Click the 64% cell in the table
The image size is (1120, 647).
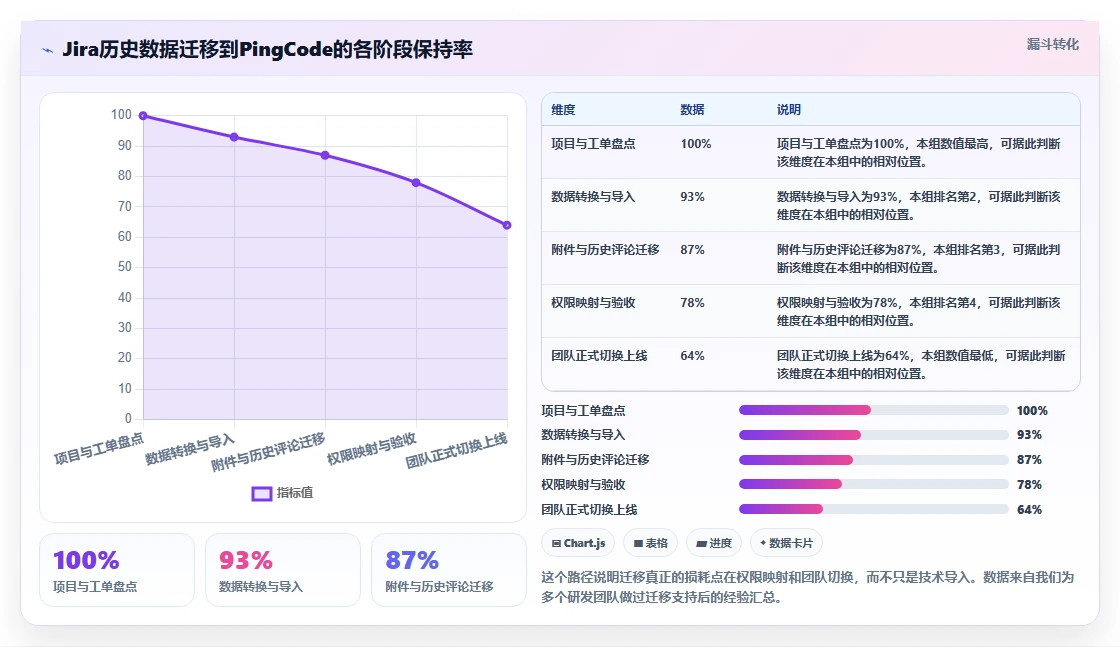pyautogui.click(x=692, y=356)
